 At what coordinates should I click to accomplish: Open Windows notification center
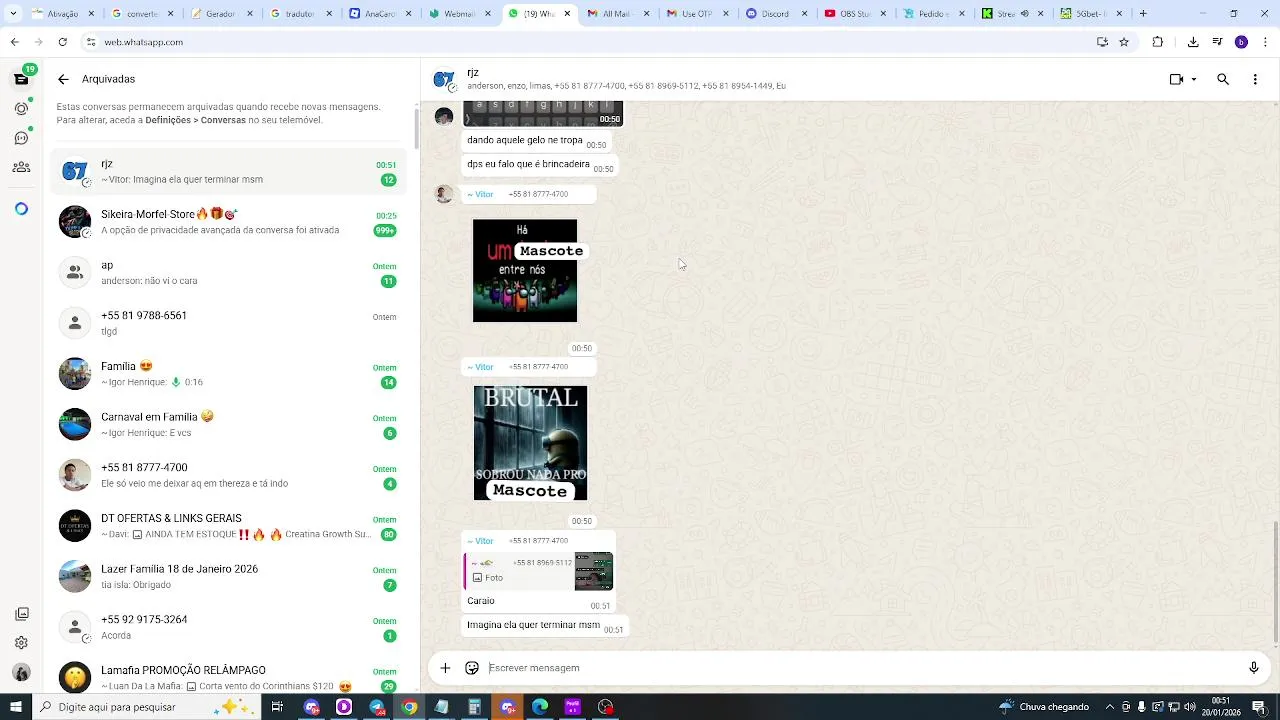1258,707
